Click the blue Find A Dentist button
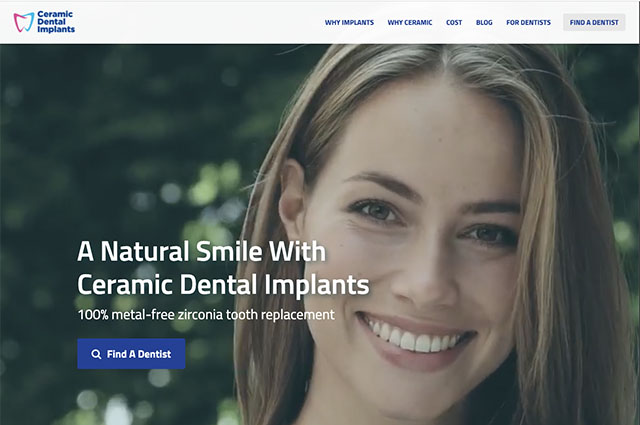 [x=131, y=354]
